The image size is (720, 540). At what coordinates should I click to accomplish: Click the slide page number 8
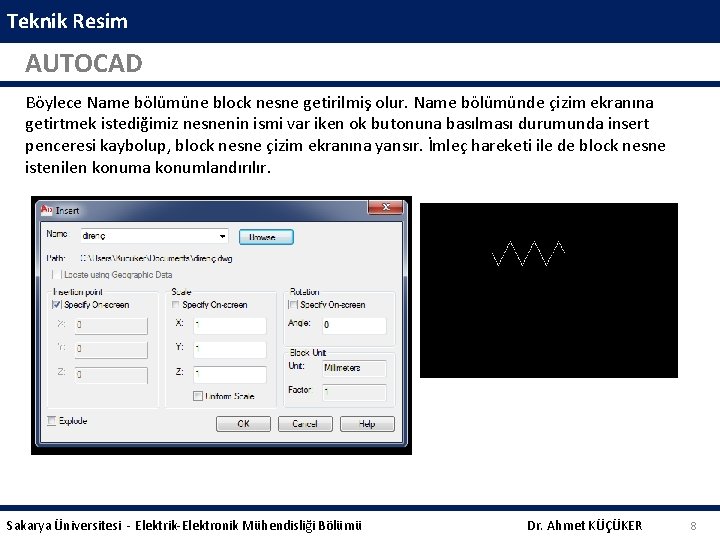[x=693, y=526]
